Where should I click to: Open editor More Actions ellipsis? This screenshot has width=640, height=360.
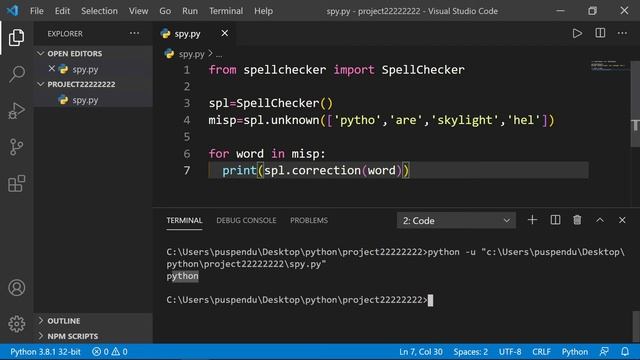pyautogui.click(x=622, y=33)
